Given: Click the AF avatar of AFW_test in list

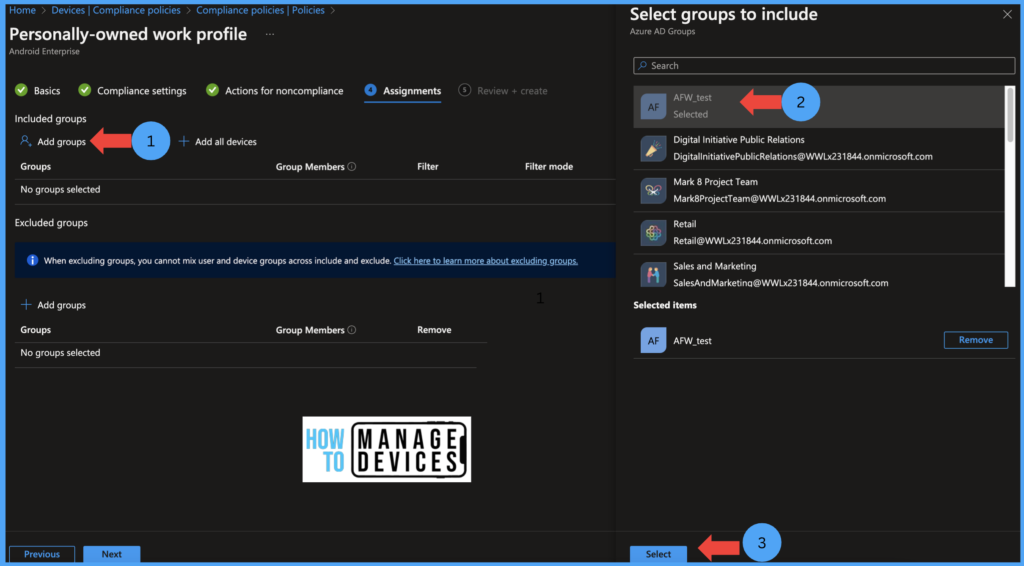Looking at the screenshot, I should coord(653,107).
